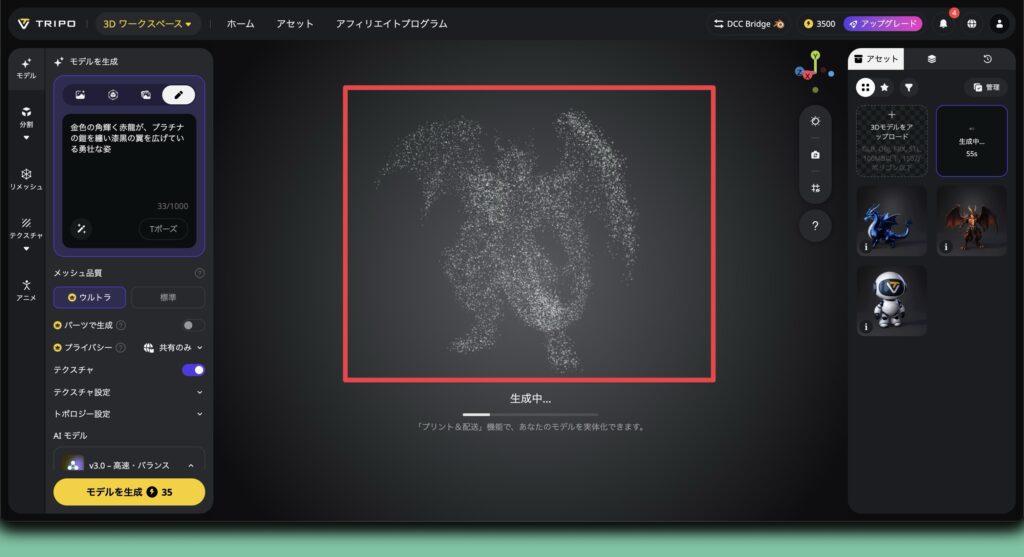Click the アップグレード upgrade button
This screenshot has height=557, width=1024.
pos(882,23)
